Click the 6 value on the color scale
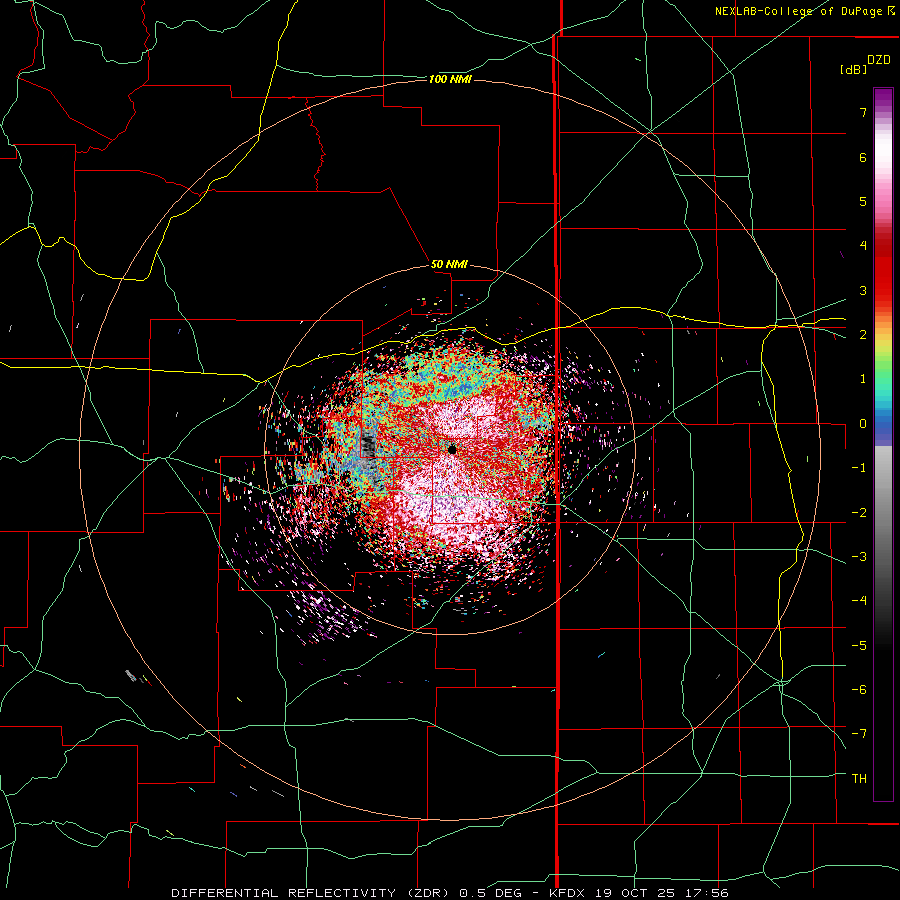The width and height of the screenshot is (900, 900). [x=863, y=157]
